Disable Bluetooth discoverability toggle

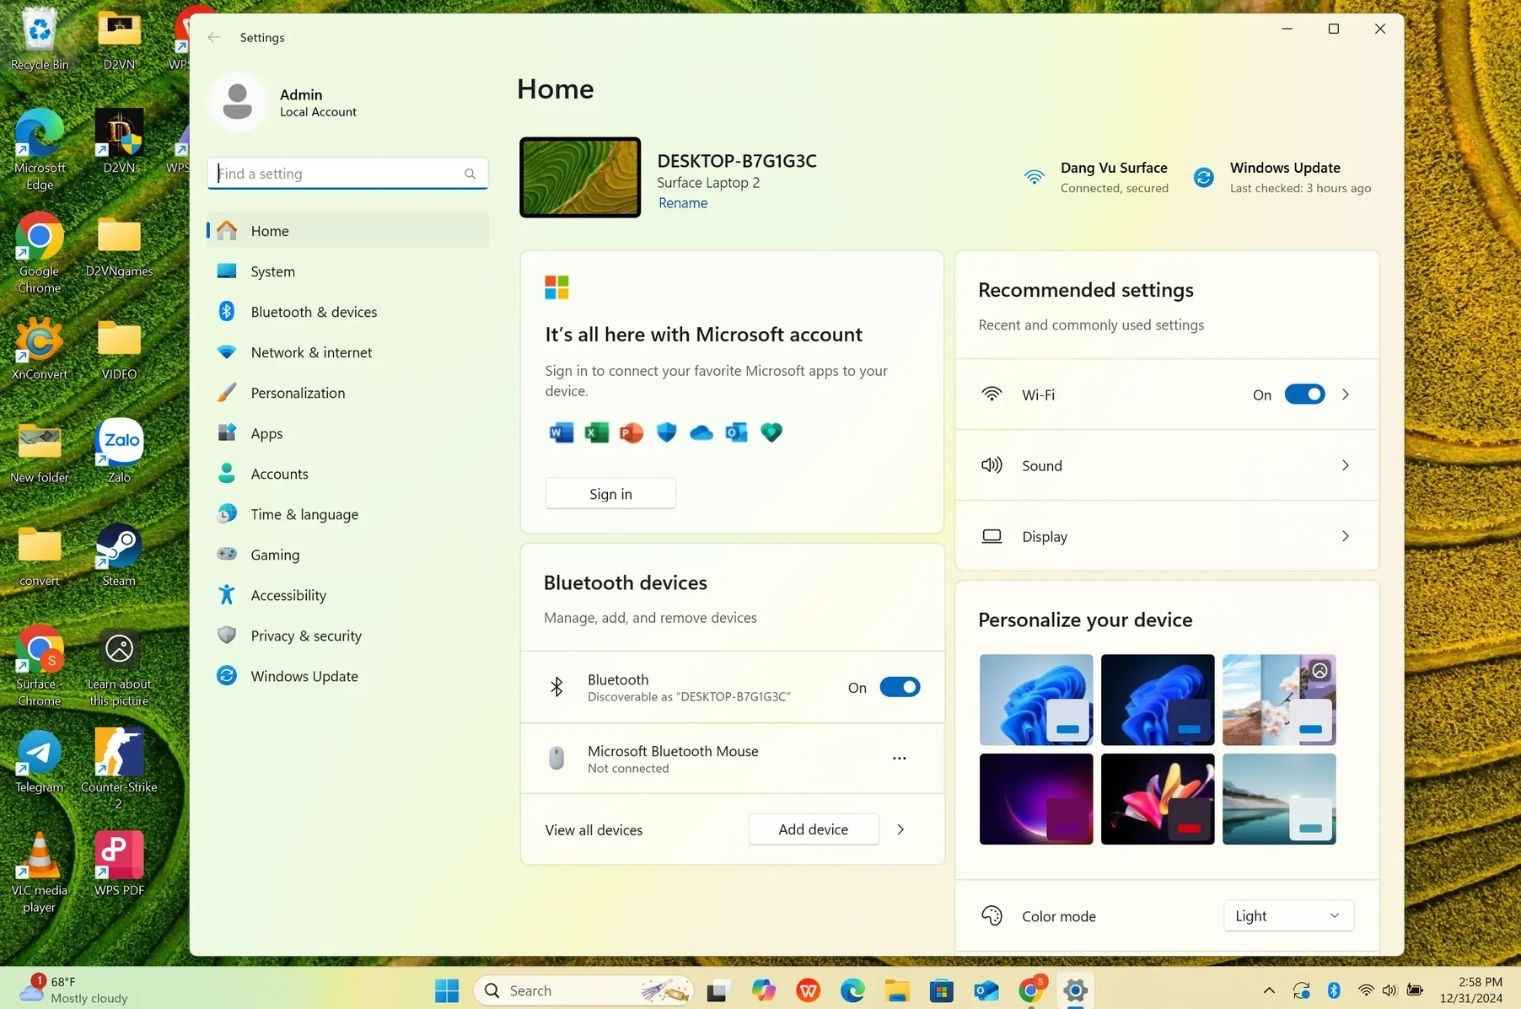(x=898, y=687)
